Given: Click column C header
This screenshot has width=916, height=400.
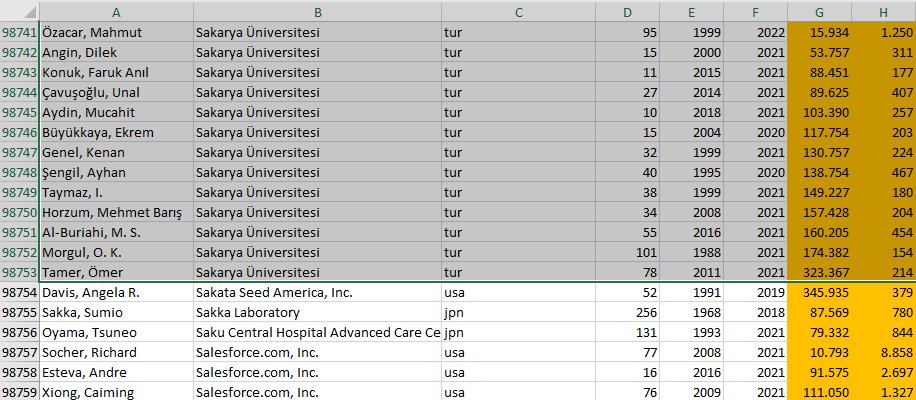Looking at the screenshot, I should [x=518, y=11].
